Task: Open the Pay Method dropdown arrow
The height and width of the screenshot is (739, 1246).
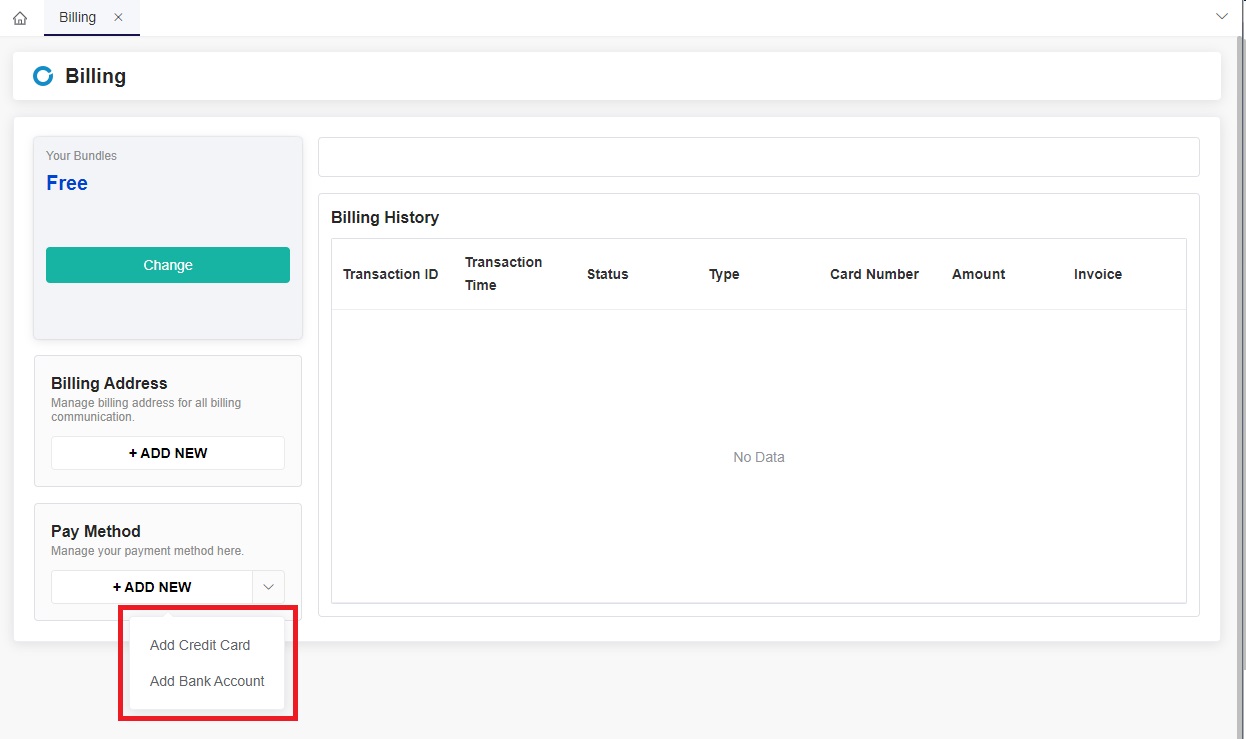Action: (x=268, y=587)
